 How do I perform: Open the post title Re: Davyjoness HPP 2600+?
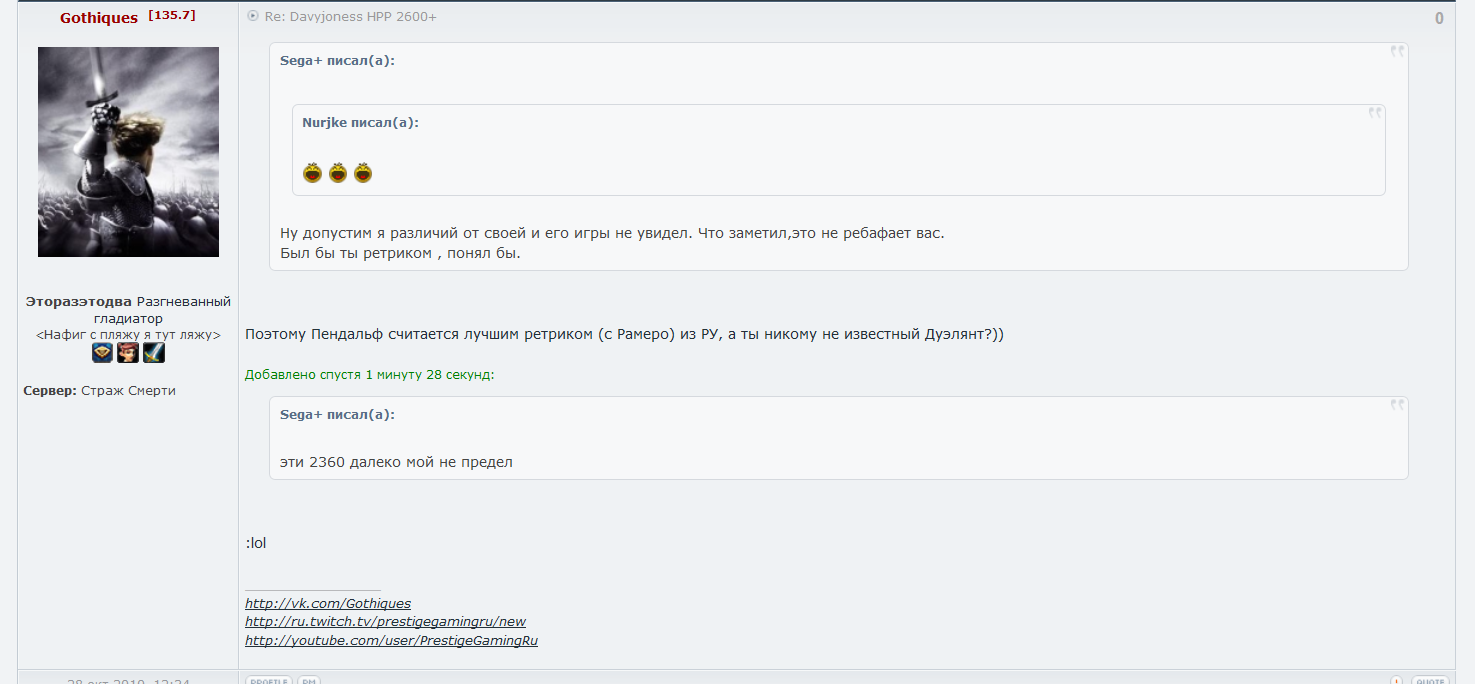point(350,17)
